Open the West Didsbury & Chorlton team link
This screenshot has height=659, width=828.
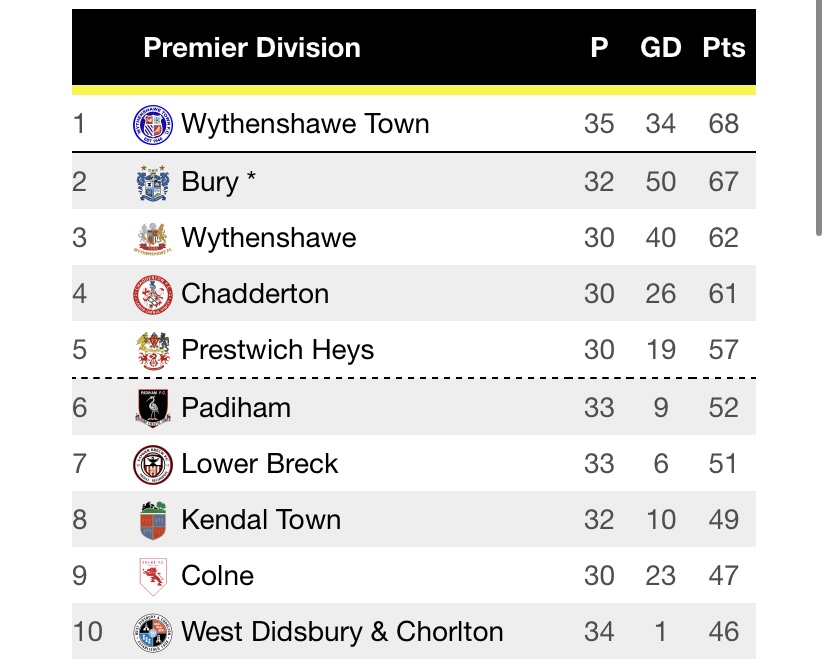[342, 632]
